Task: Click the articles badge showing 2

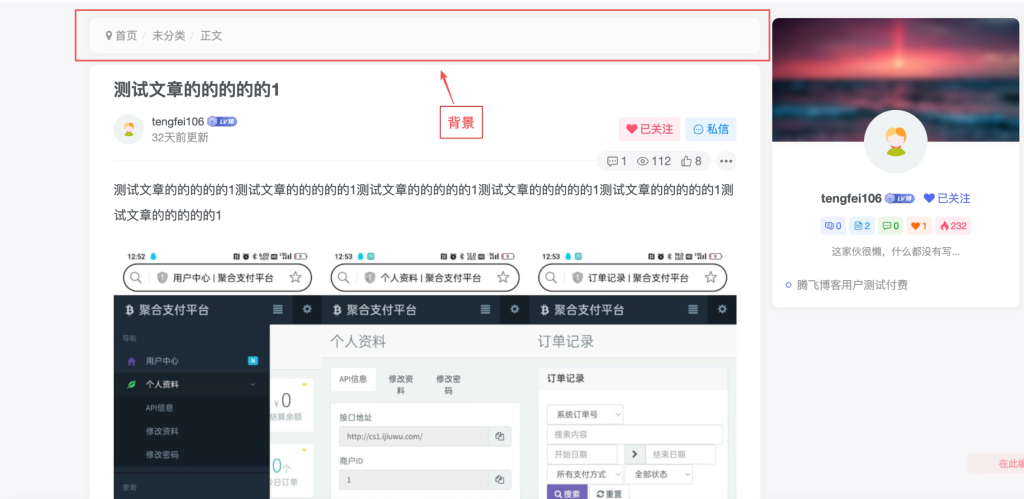Action: point(862,226)
